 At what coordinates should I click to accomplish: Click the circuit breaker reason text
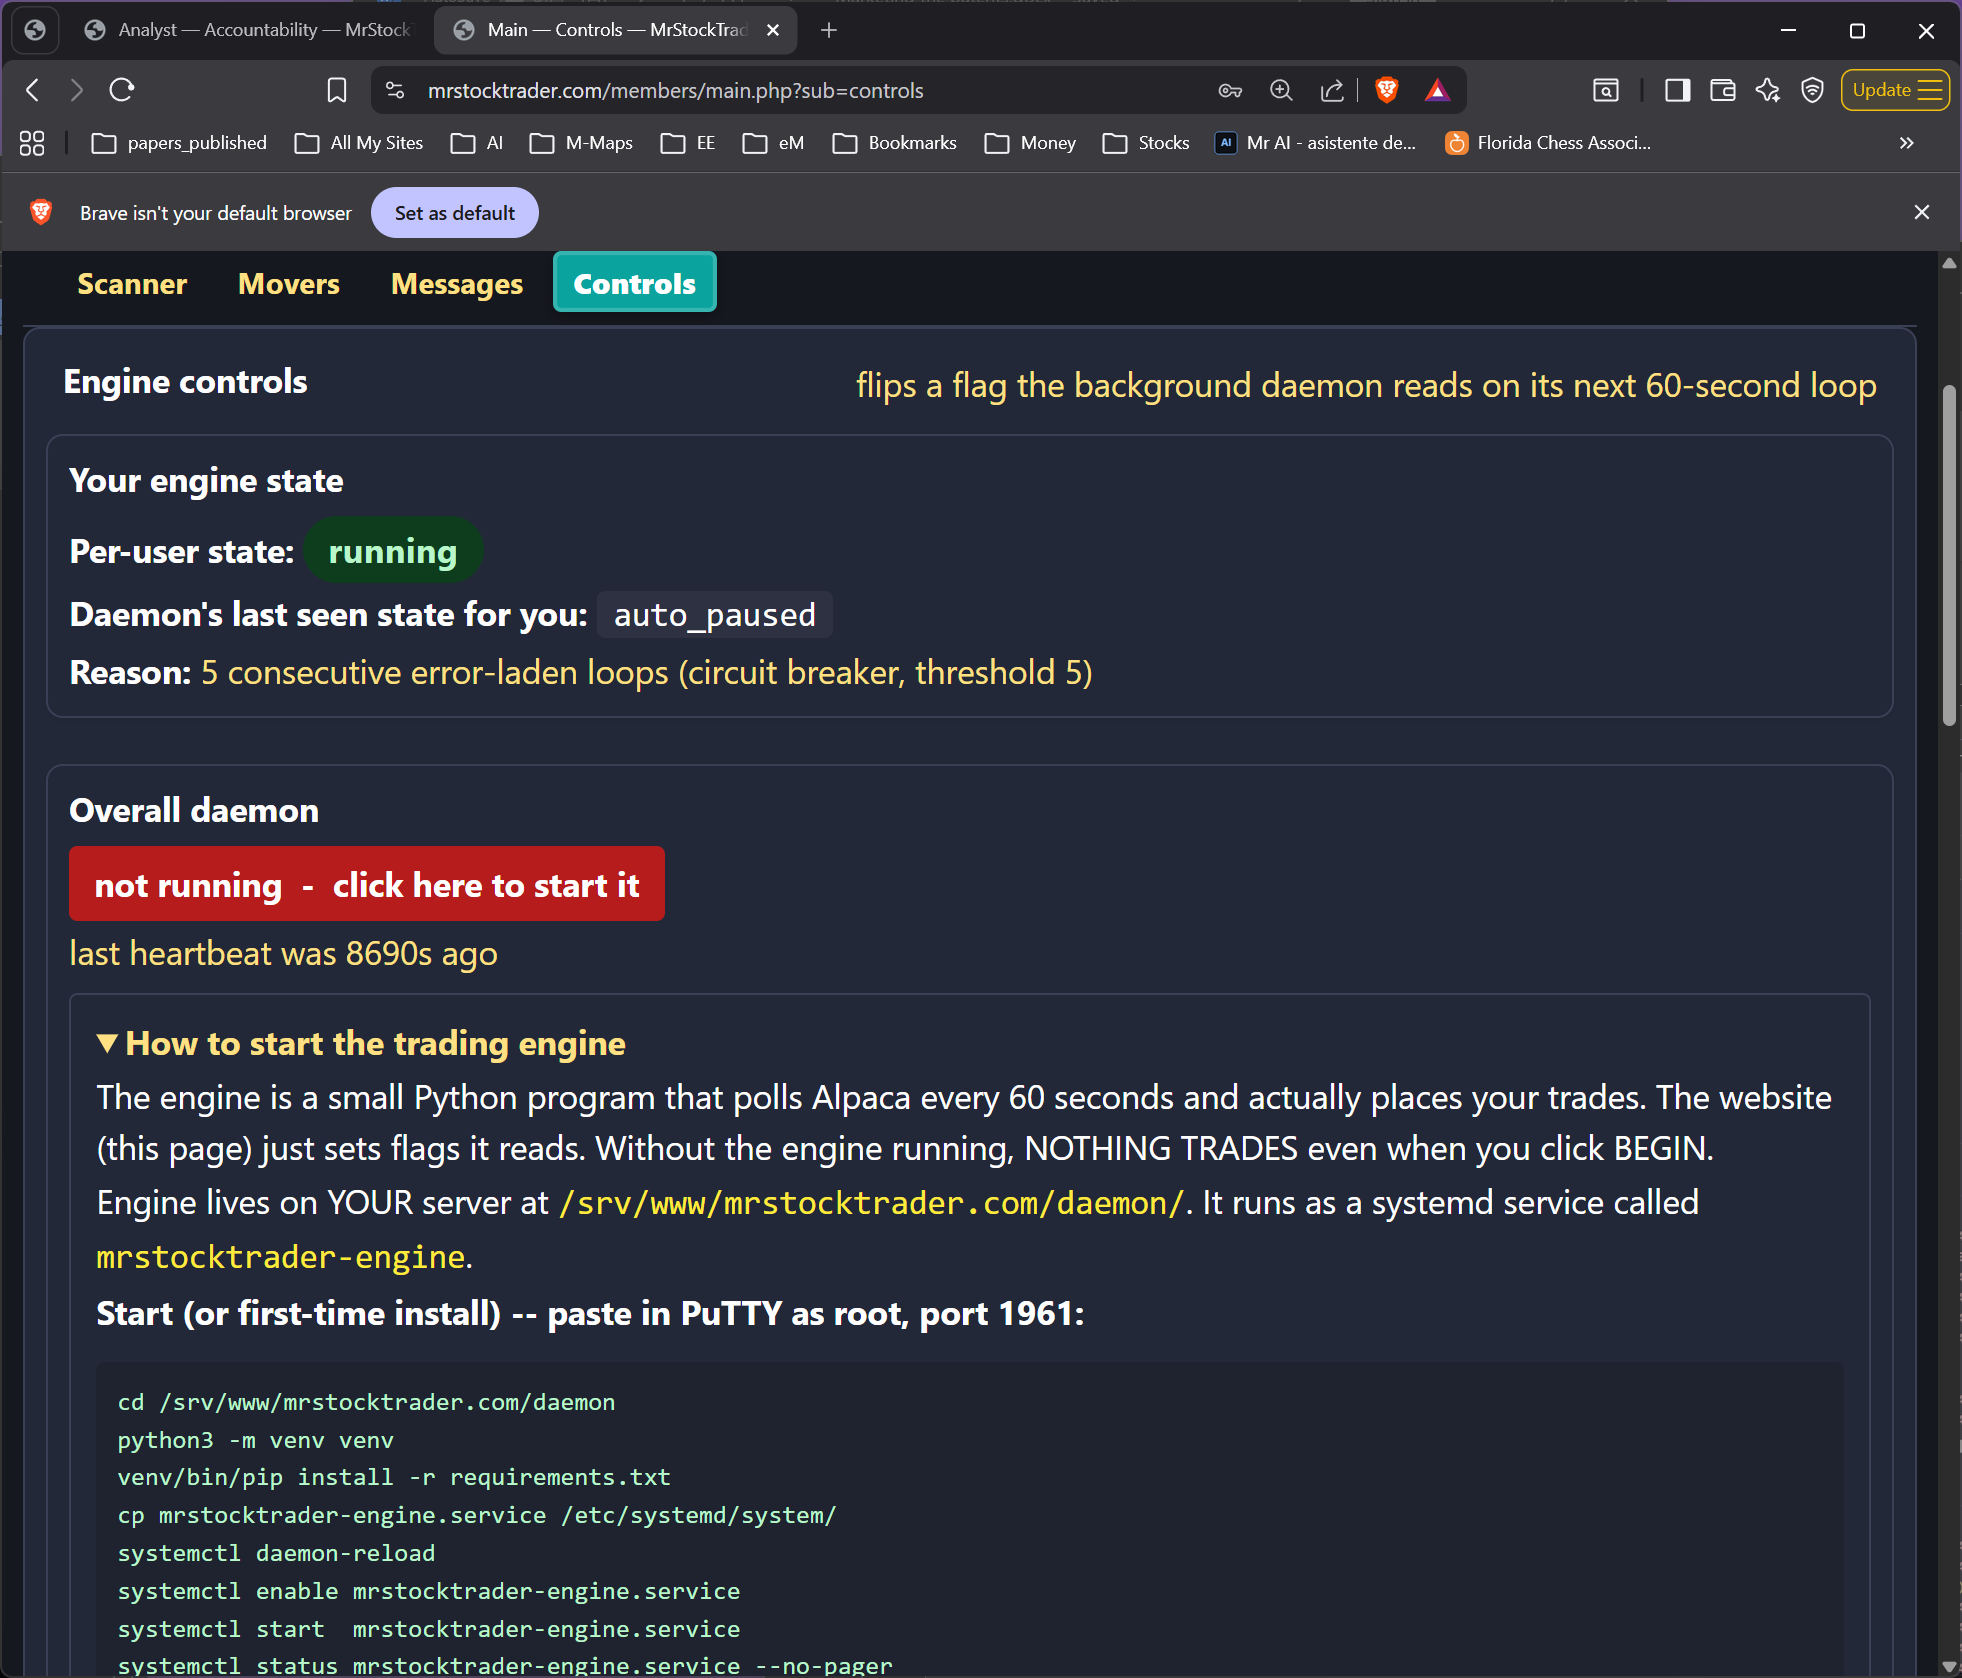tap(646, 672)
